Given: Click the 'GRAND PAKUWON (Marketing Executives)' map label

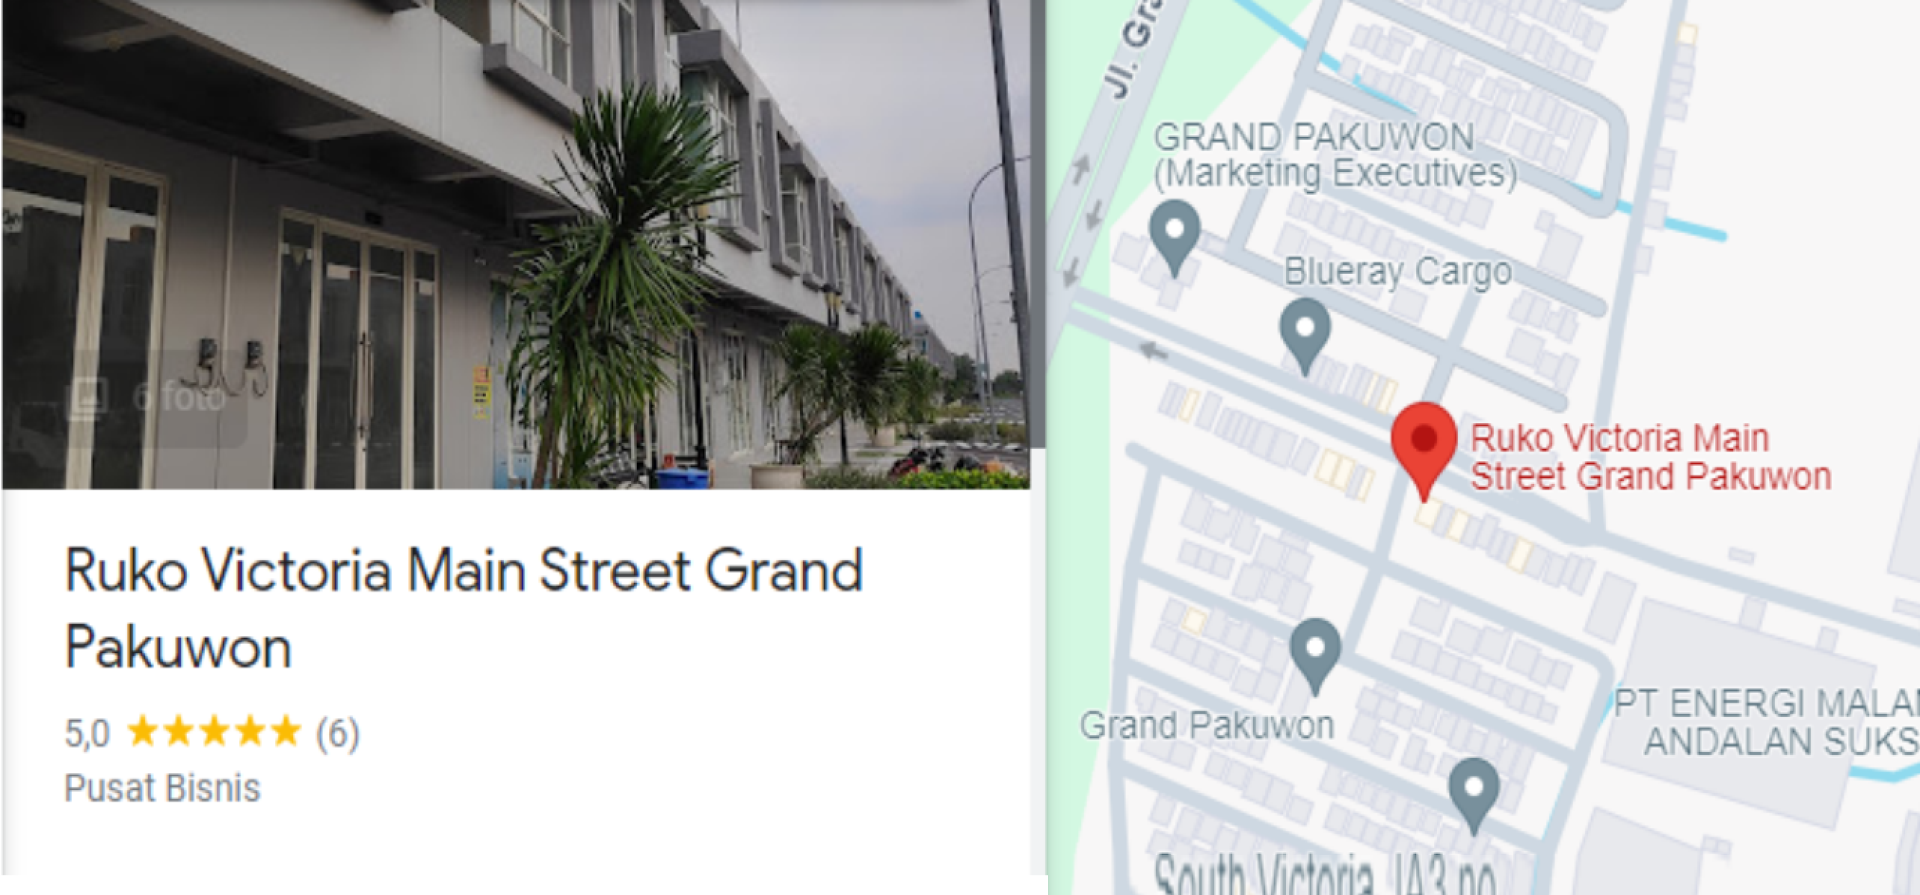Looking at the screenshot, I should click(1335, 155).
